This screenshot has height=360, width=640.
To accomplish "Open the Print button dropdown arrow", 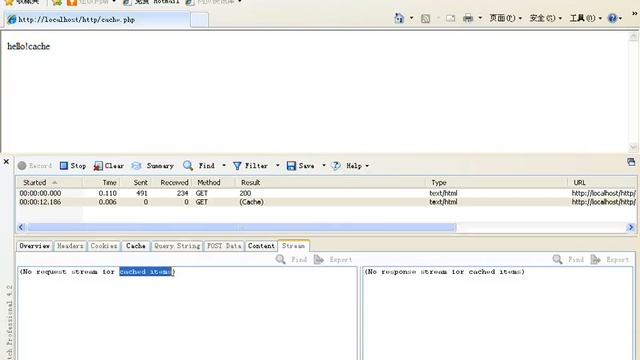I will (x=480, y=18).
